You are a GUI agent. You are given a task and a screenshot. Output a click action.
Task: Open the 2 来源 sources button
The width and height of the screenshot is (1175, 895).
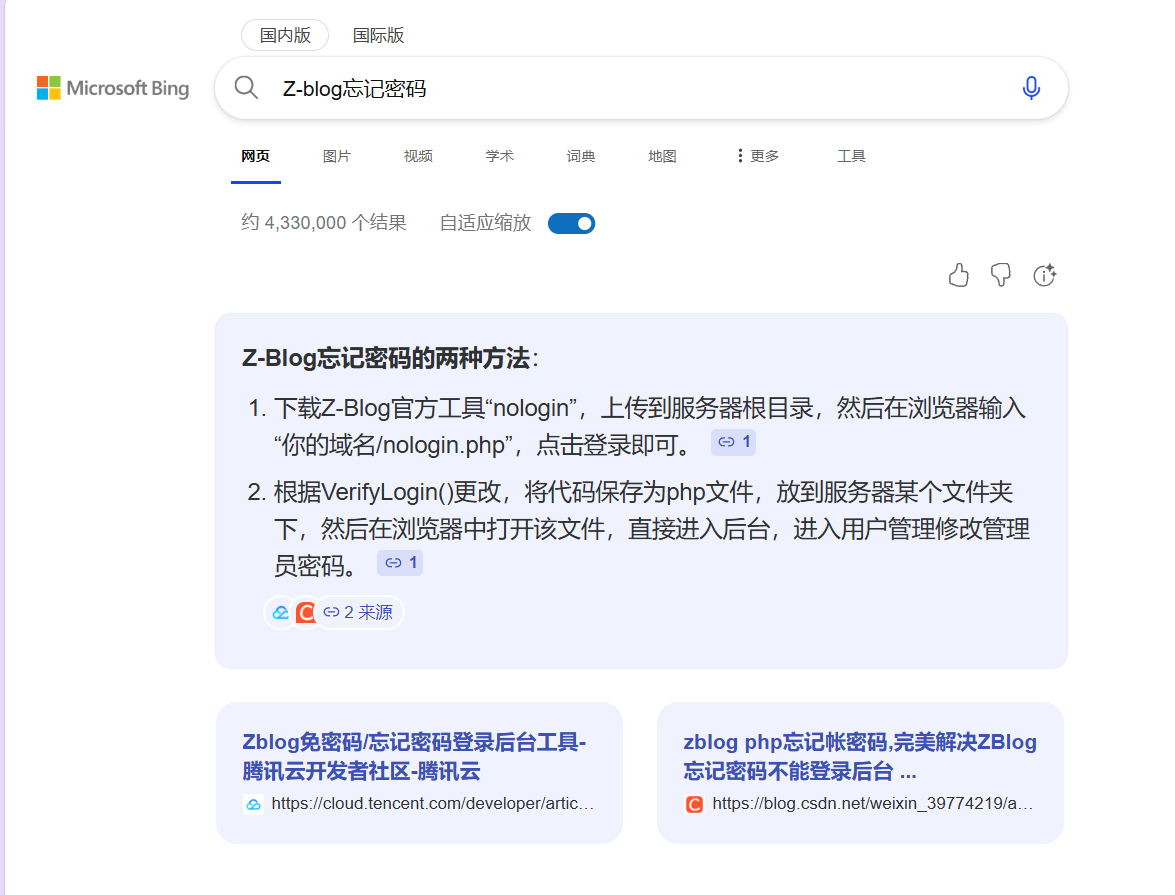(x=358, y=612)
